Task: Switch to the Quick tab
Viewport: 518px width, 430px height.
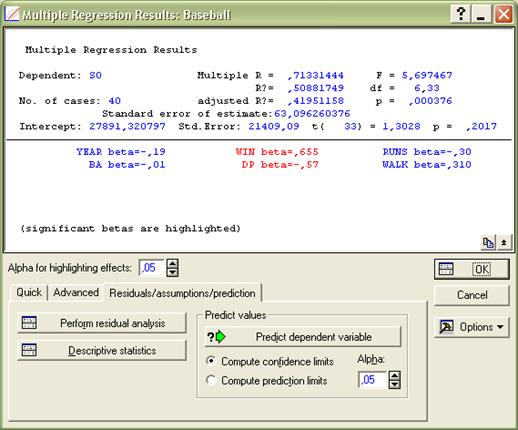Action: [x=29, y=292]
